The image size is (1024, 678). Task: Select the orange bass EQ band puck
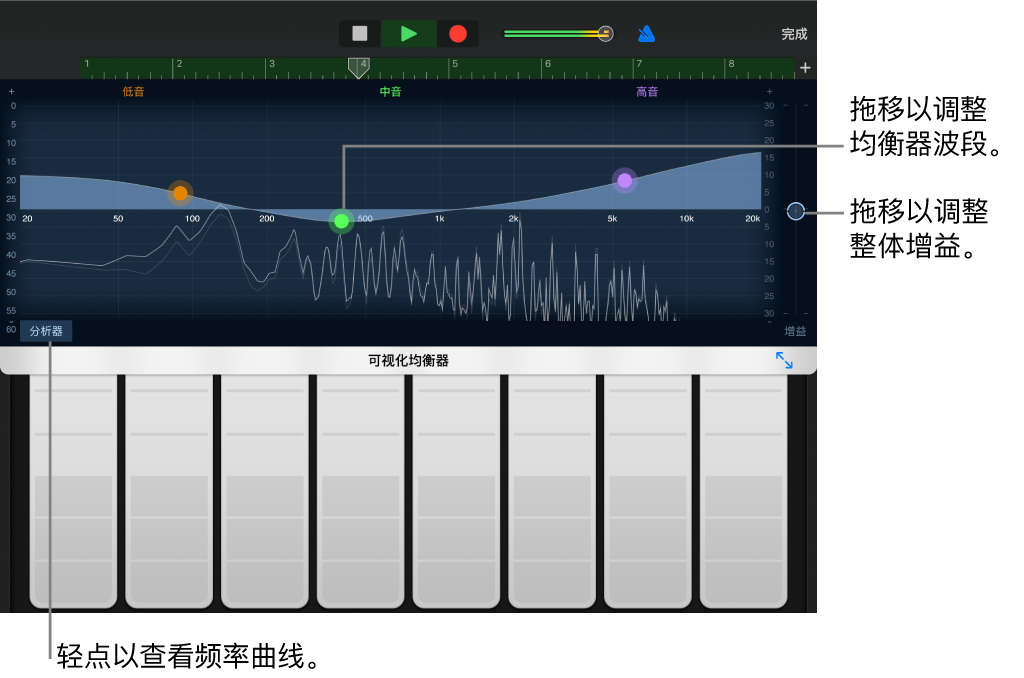(x=180, y=193)
